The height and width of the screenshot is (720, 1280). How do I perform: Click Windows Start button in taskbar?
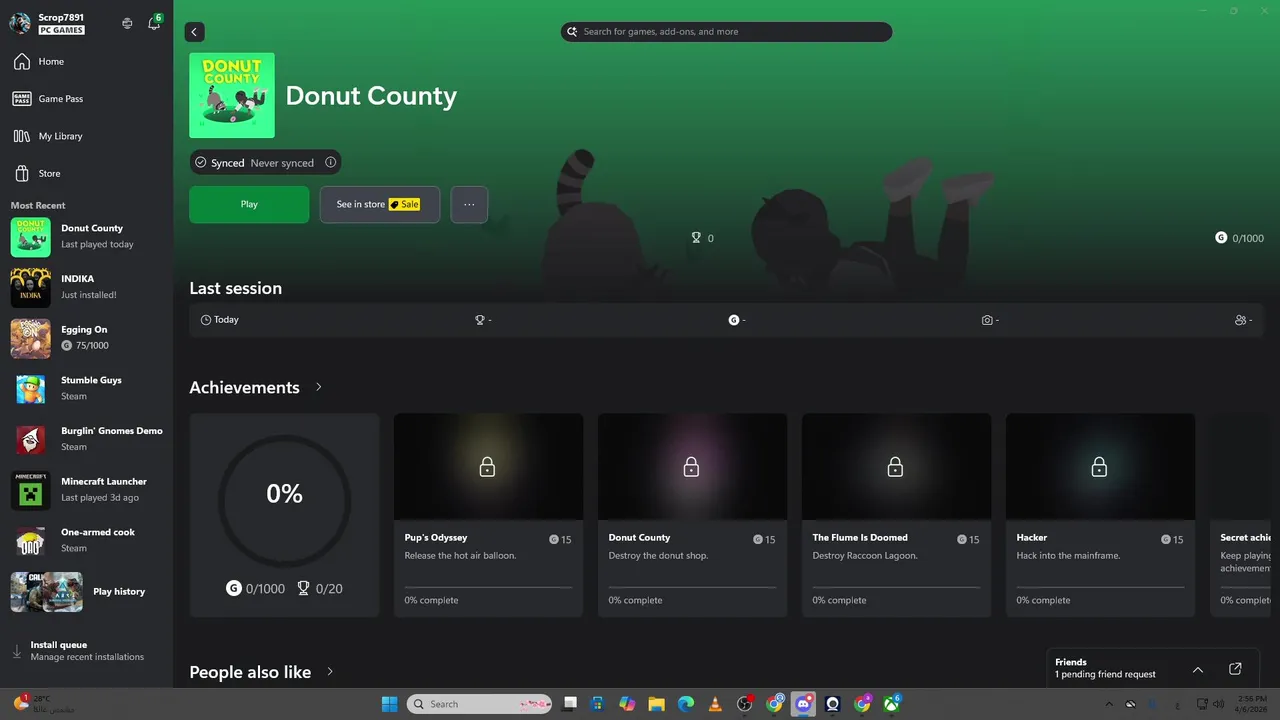pos(389,704)
